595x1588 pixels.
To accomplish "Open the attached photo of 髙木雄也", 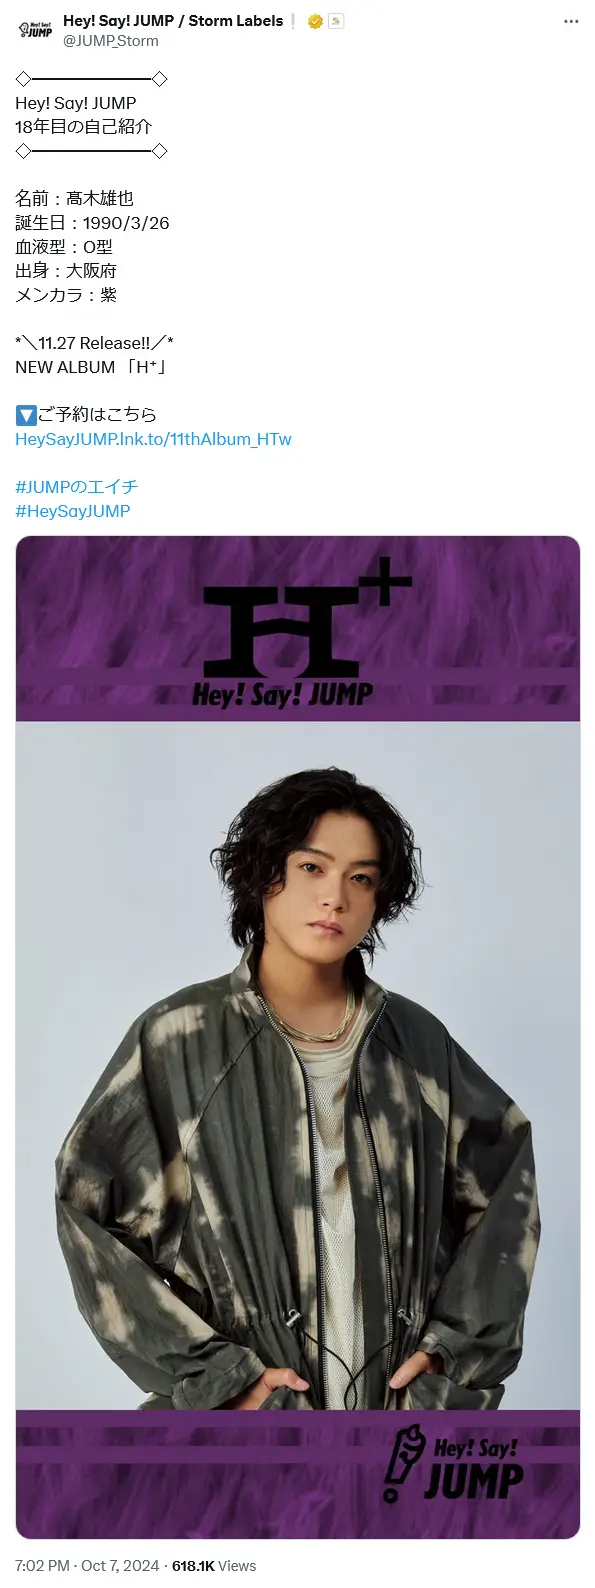I will click(x=298, y=1038).
